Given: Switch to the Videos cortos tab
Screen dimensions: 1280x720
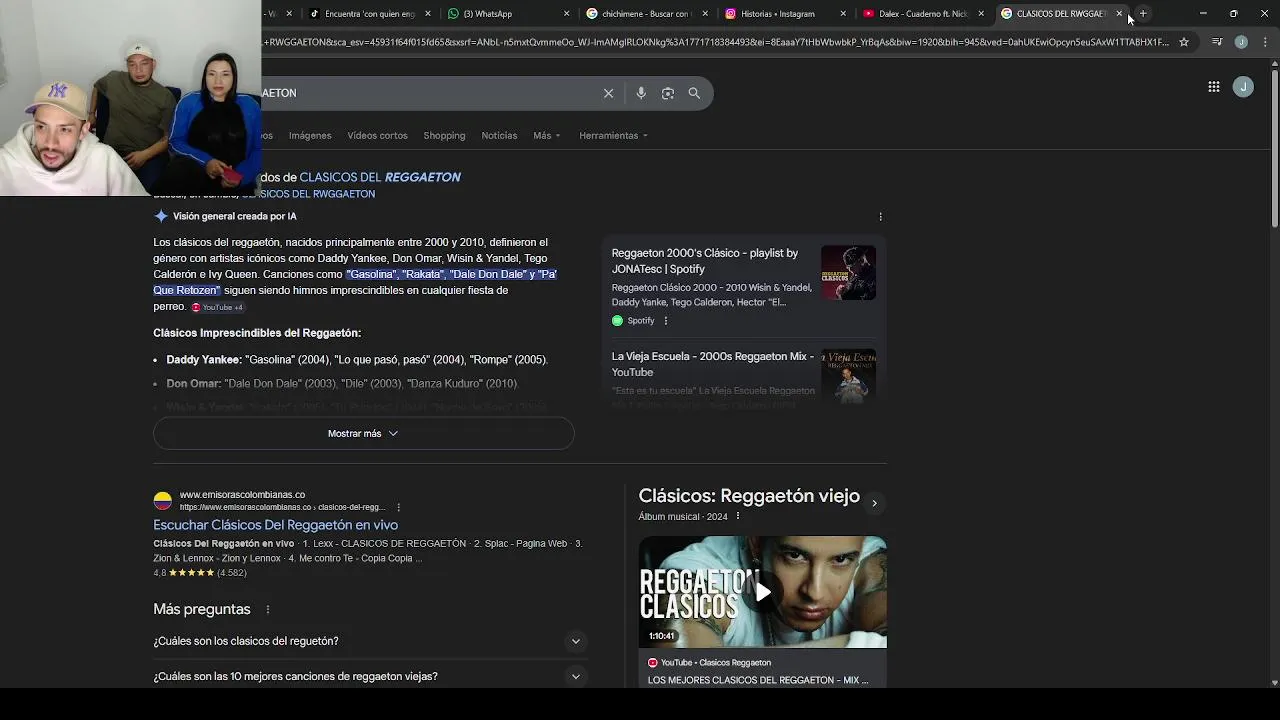Looking at the screenshot, I should tap(377, 135).
